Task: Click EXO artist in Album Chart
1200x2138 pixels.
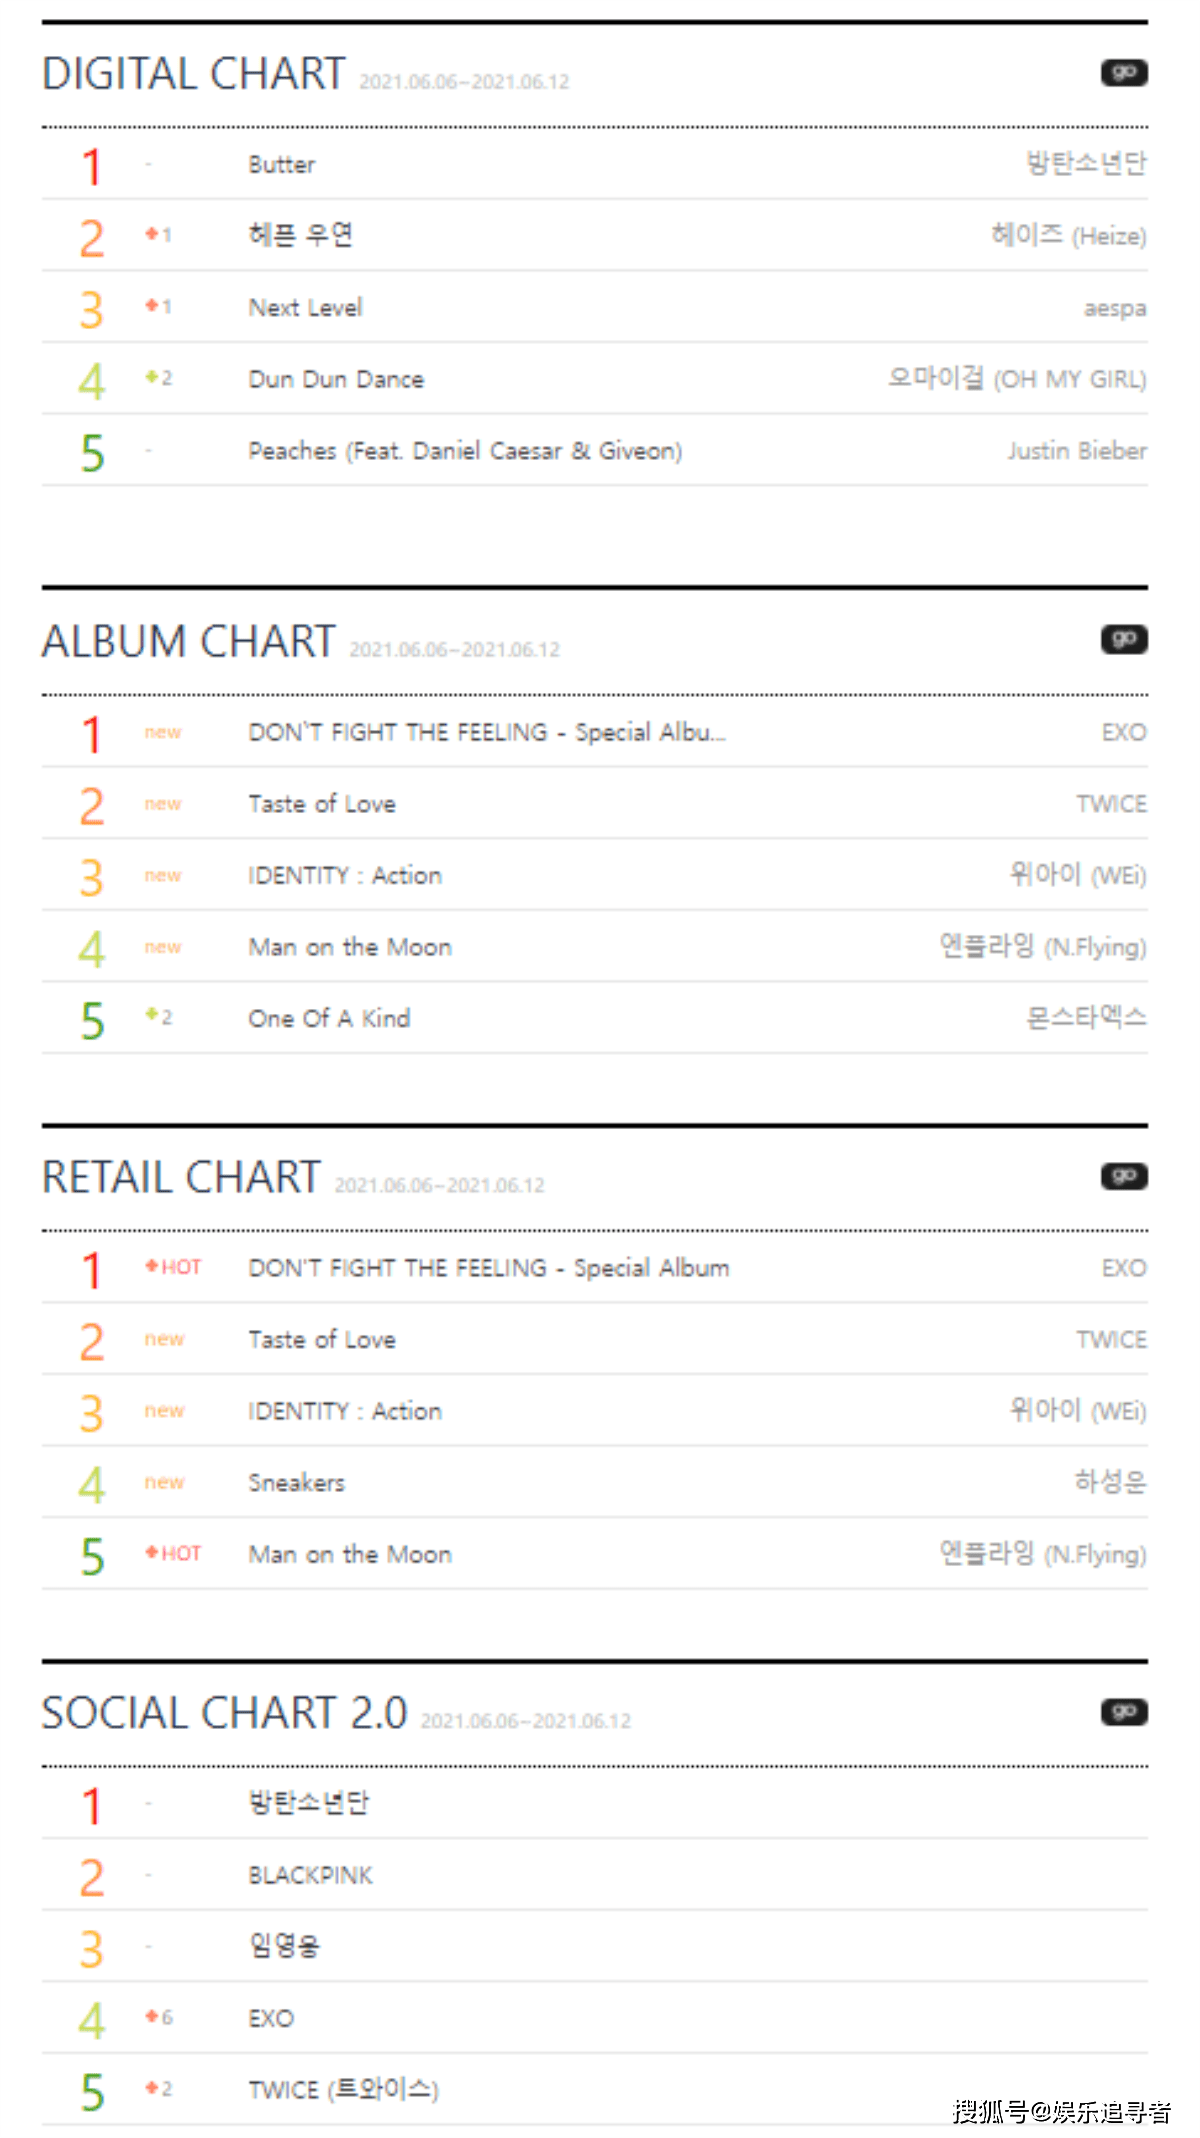Action: (1124, 733)
